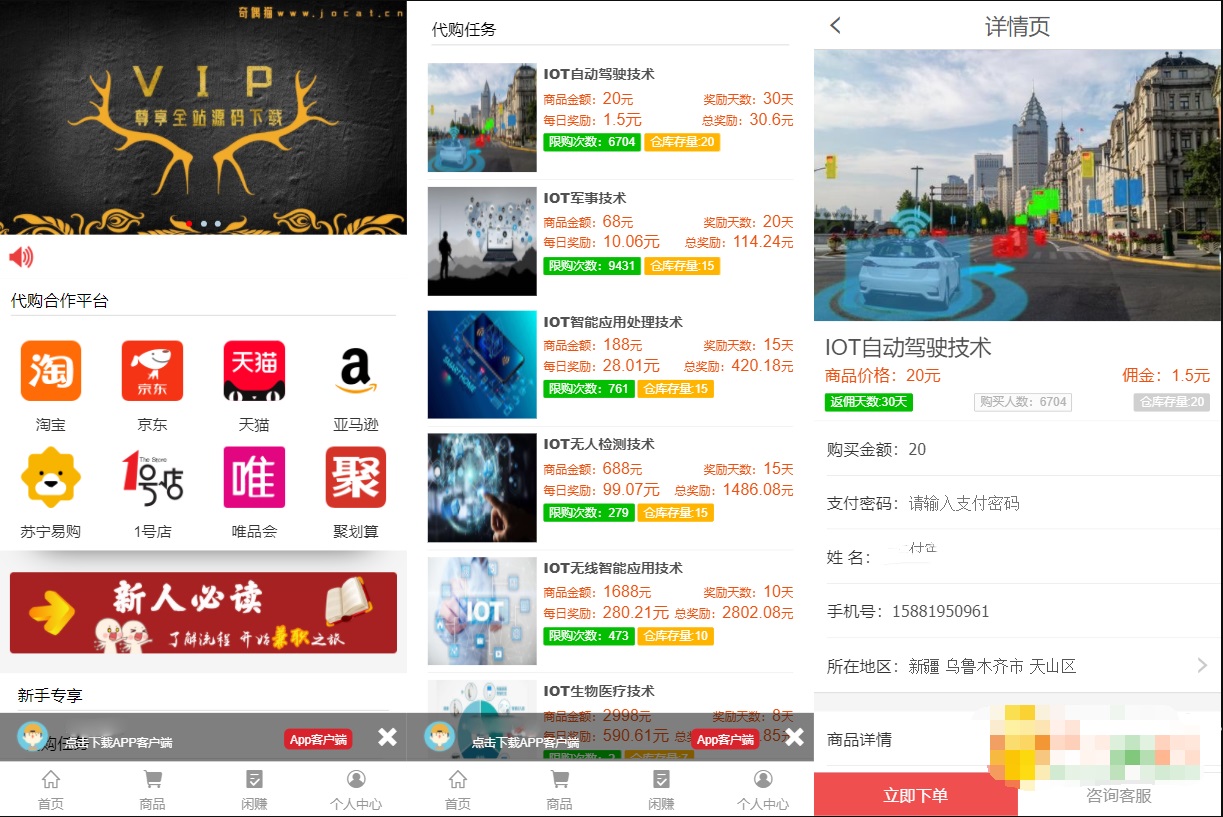This screenshot has width=1223, height=817.
Task: Click the 亚马逊 (Amazon) icon
Action: tap(355, 371)
